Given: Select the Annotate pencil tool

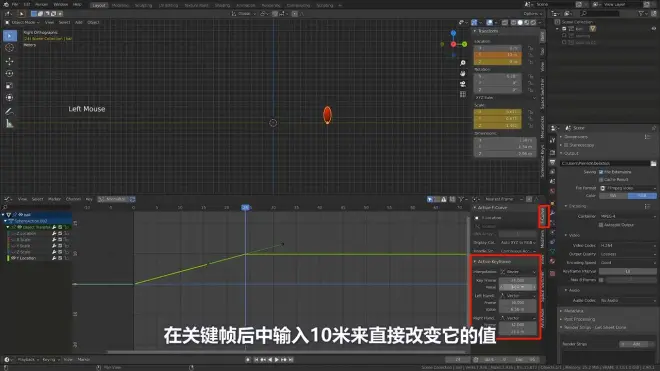Looking at the screenshot, I should pos(9,111).
